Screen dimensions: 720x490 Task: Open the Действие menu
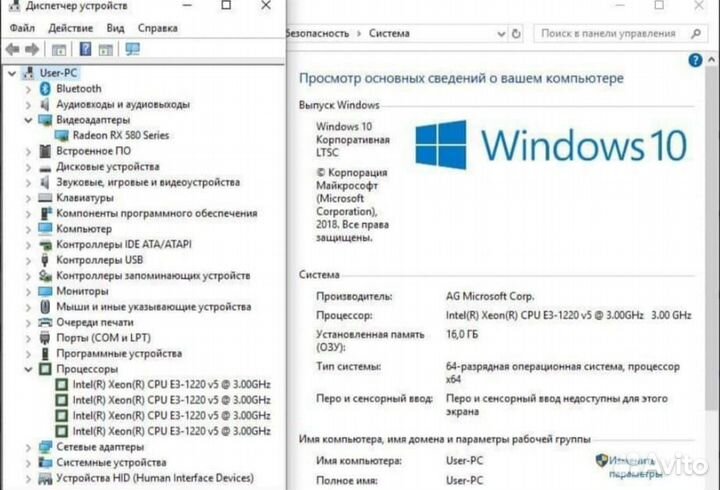[x=70, y=28]
